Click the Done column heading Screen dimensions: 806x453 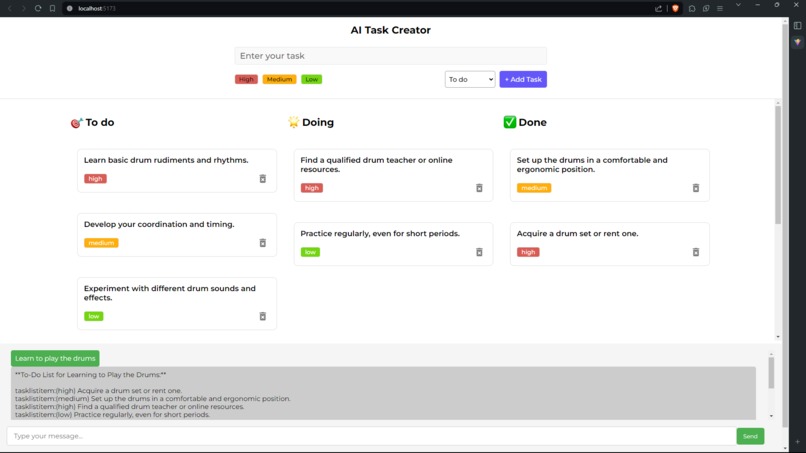pos(525,122)
